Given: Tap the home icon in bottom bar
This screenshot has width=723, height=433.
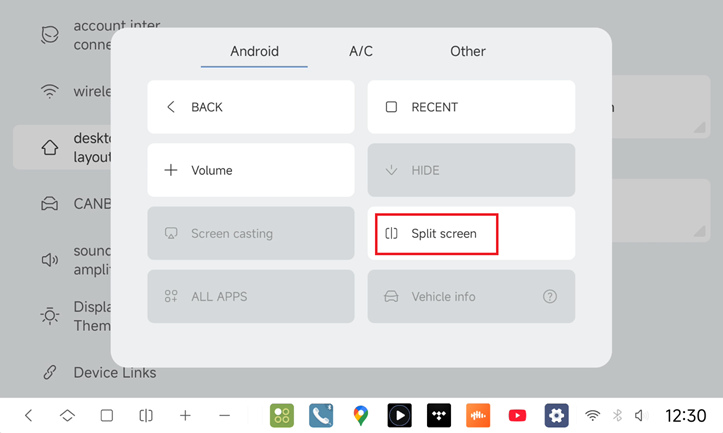Looking at the screenshot, I should [67, 415].
